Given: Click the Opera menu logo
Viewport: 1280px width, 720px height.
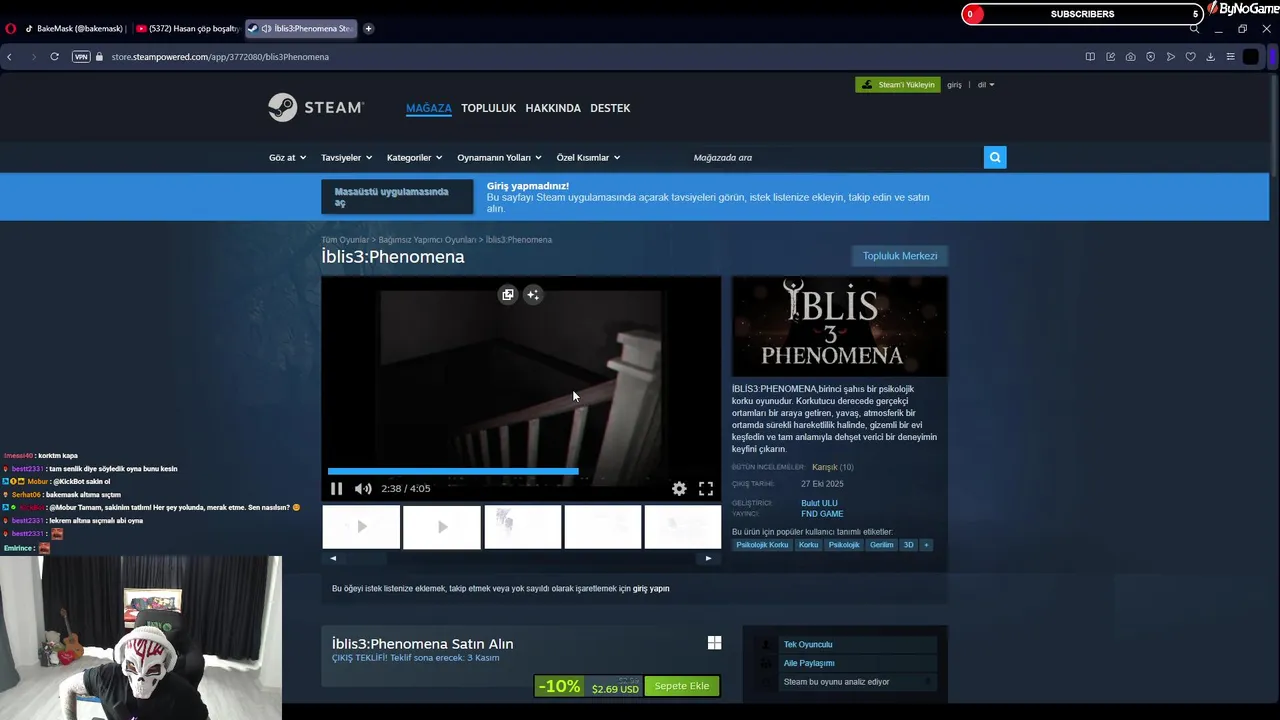Looking at the screenshot, I should [11, 28].
